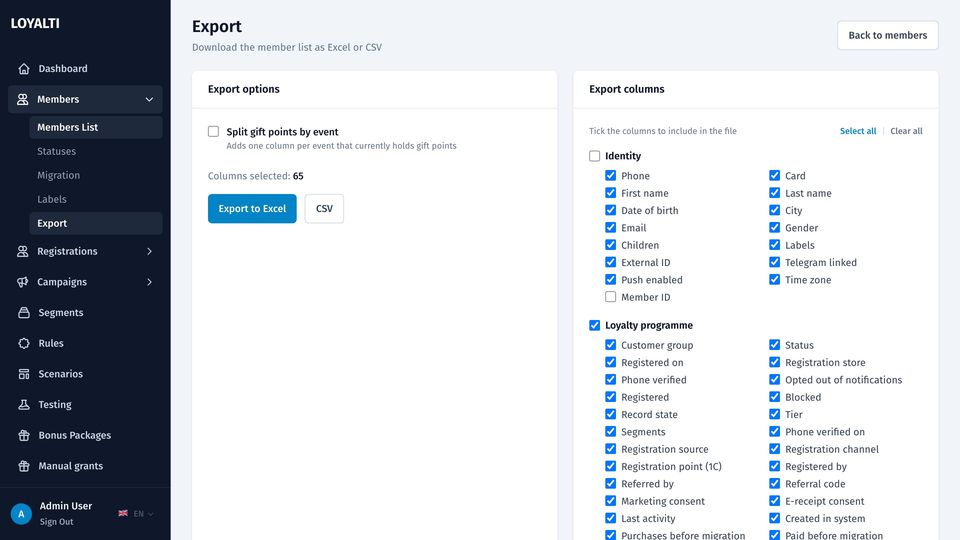Open the Labels submenu item

(x=96, y=199)
